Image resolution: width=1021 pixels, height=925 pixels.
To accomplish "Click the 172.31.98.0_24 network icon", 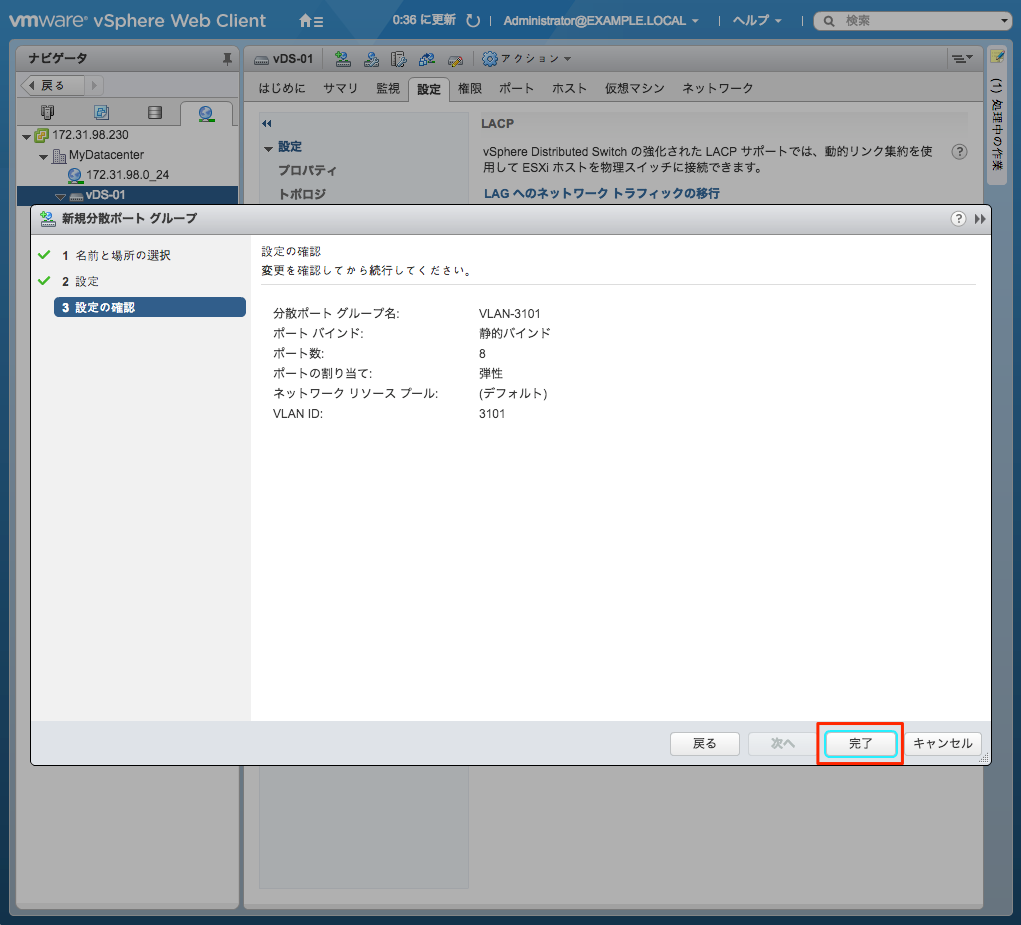I will [x=75, y=175].
